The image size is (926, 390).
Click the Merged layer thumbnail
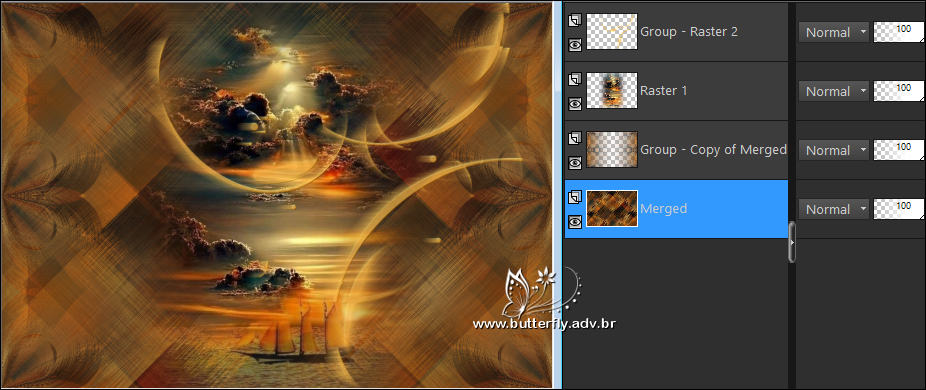(612, 209)
